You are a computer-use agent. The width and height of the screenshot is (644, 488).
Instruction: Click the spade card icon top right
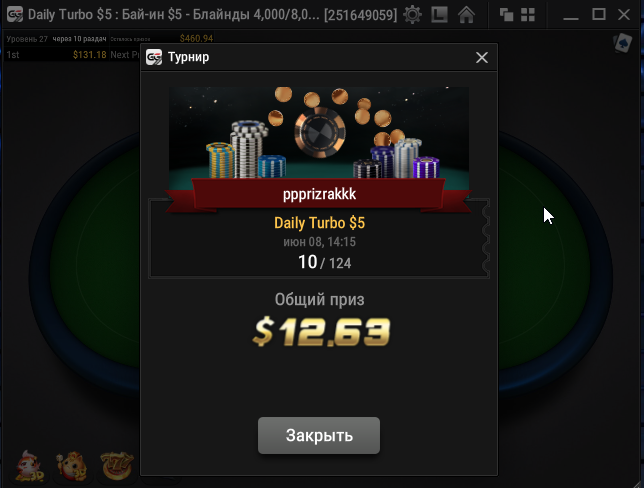coord(623,43)
